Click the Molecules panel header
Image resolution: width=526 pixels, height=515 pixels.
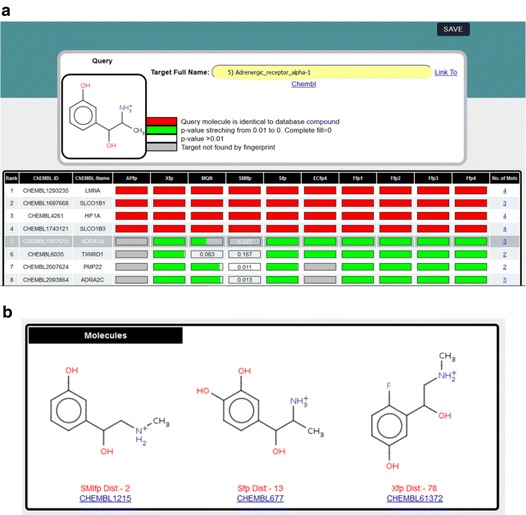coord(106,336)
